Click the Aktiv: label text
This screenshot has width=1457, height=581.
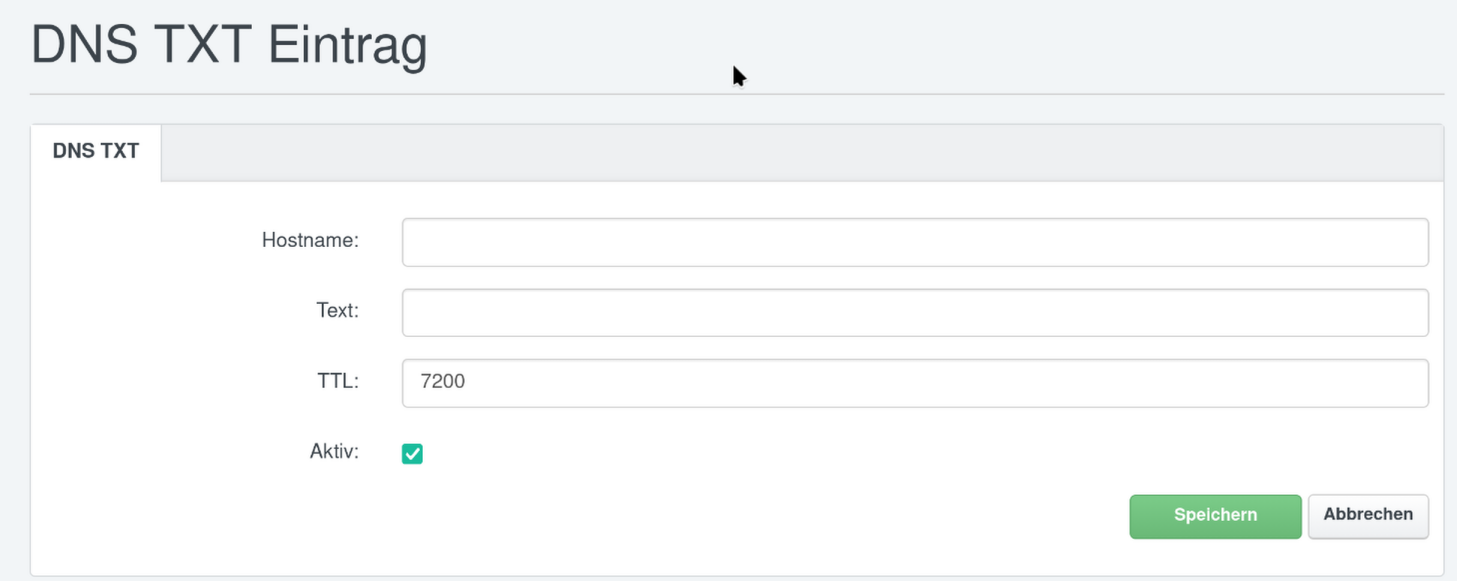(x=334, y=451)
